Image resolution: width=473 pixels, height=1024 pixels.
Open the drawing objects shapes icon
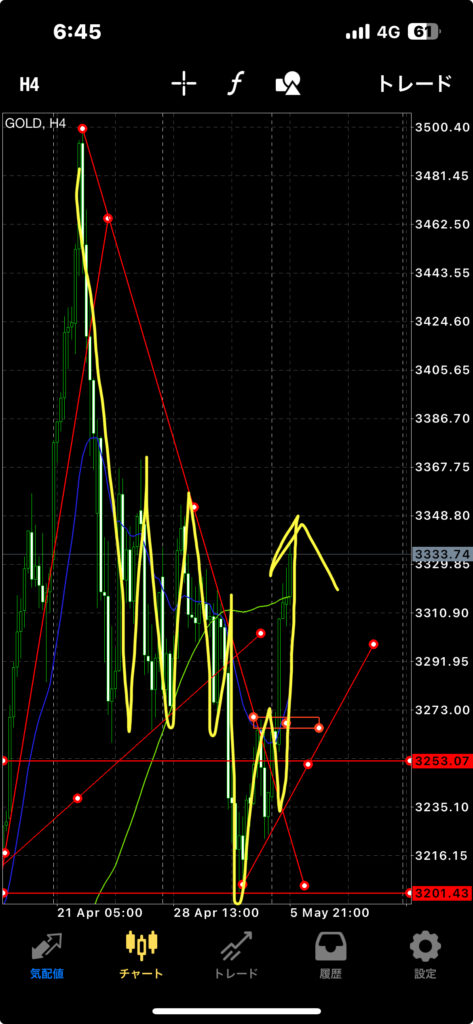pos(288,84)
